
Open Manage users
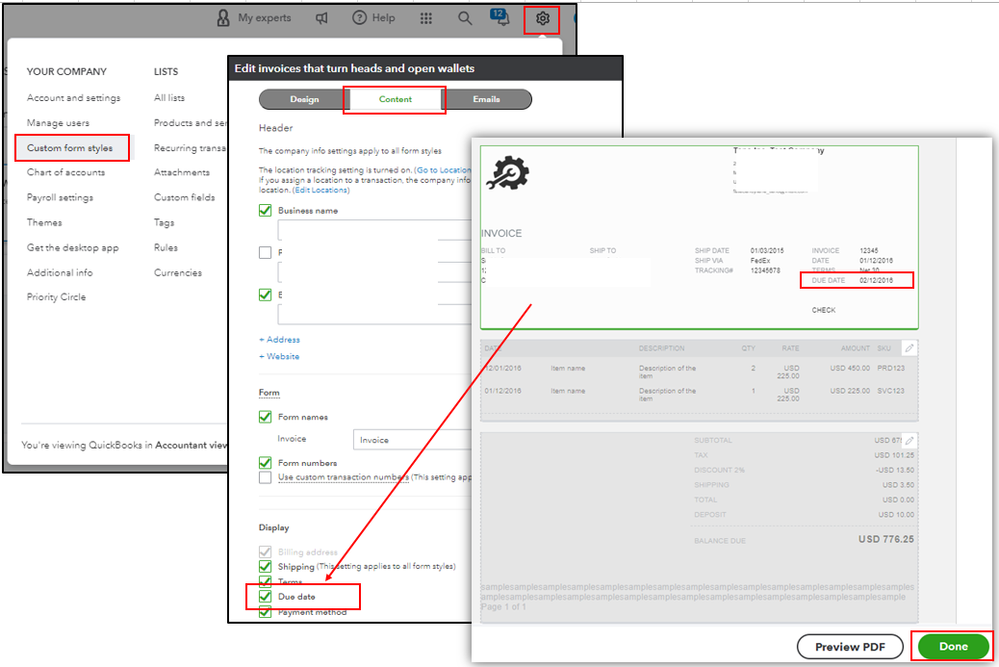point(58,123)
